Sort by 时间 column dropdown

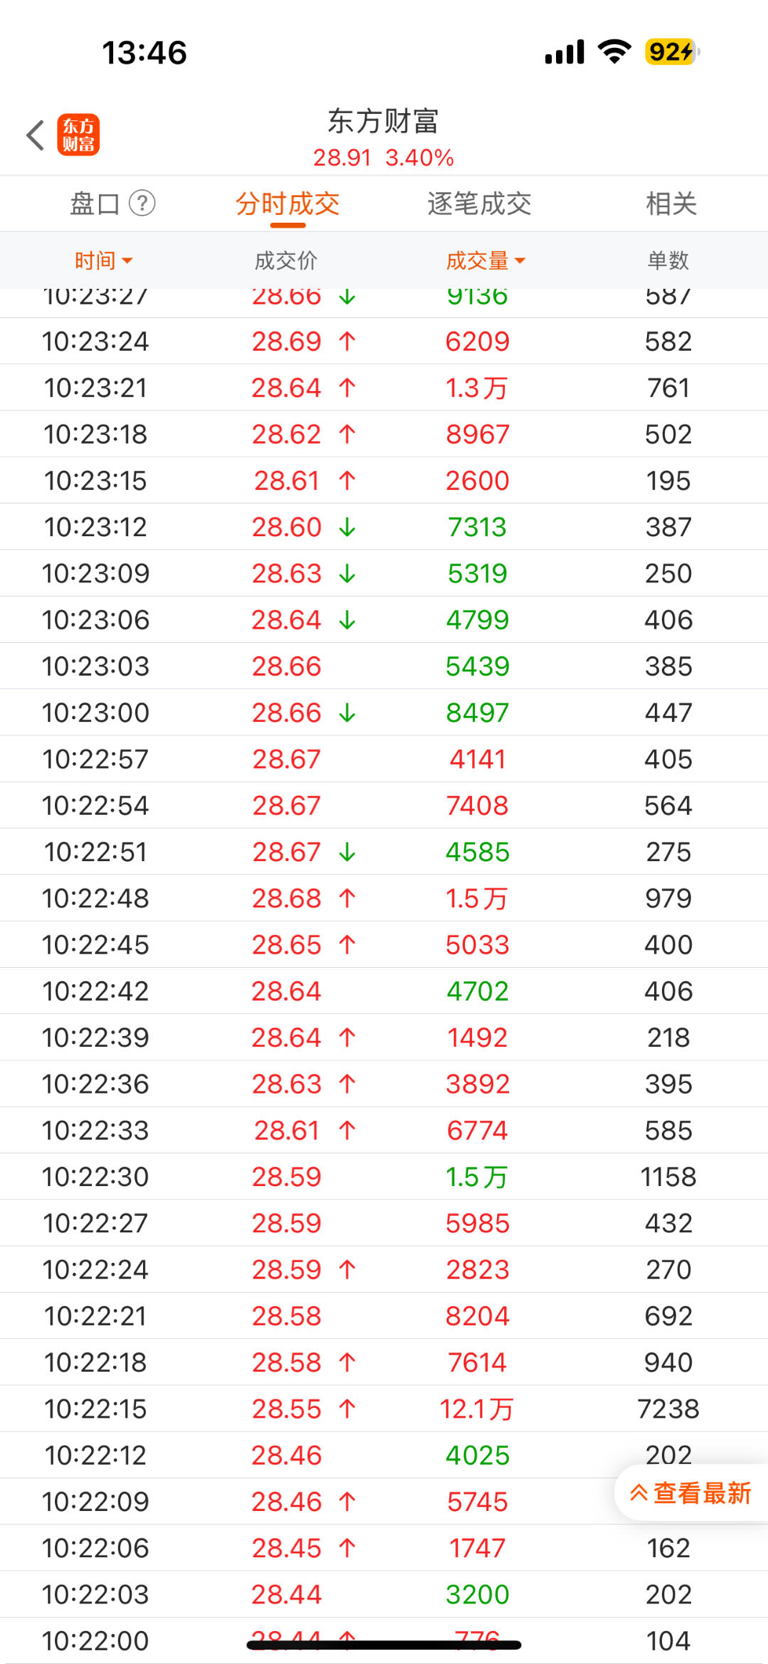pos(103,261)
